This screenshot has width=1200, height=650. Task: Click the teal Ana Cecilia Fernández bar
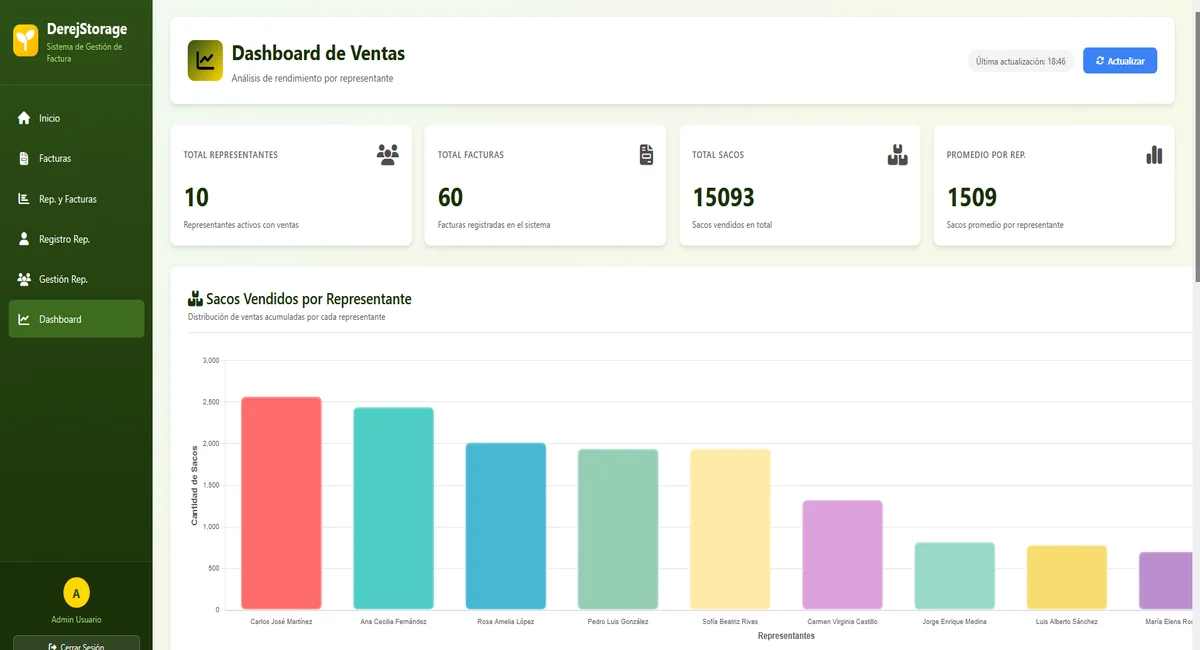pyautogui.click(x=393, y=508)
